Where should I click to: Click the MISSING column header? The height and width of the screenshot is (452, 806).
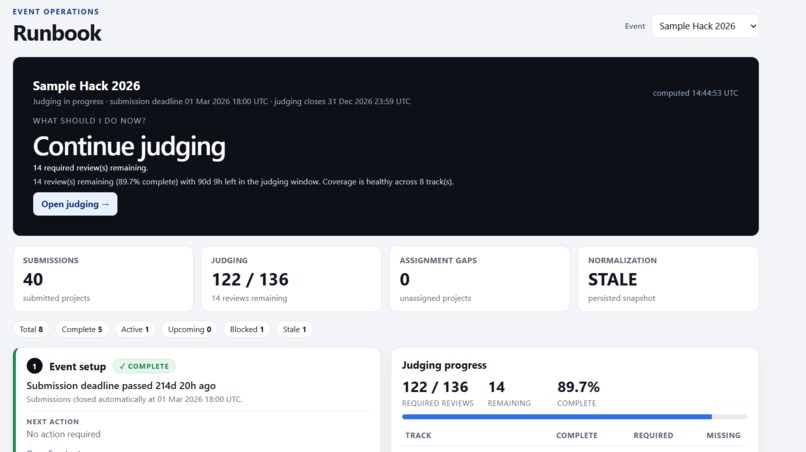point(723,436)
